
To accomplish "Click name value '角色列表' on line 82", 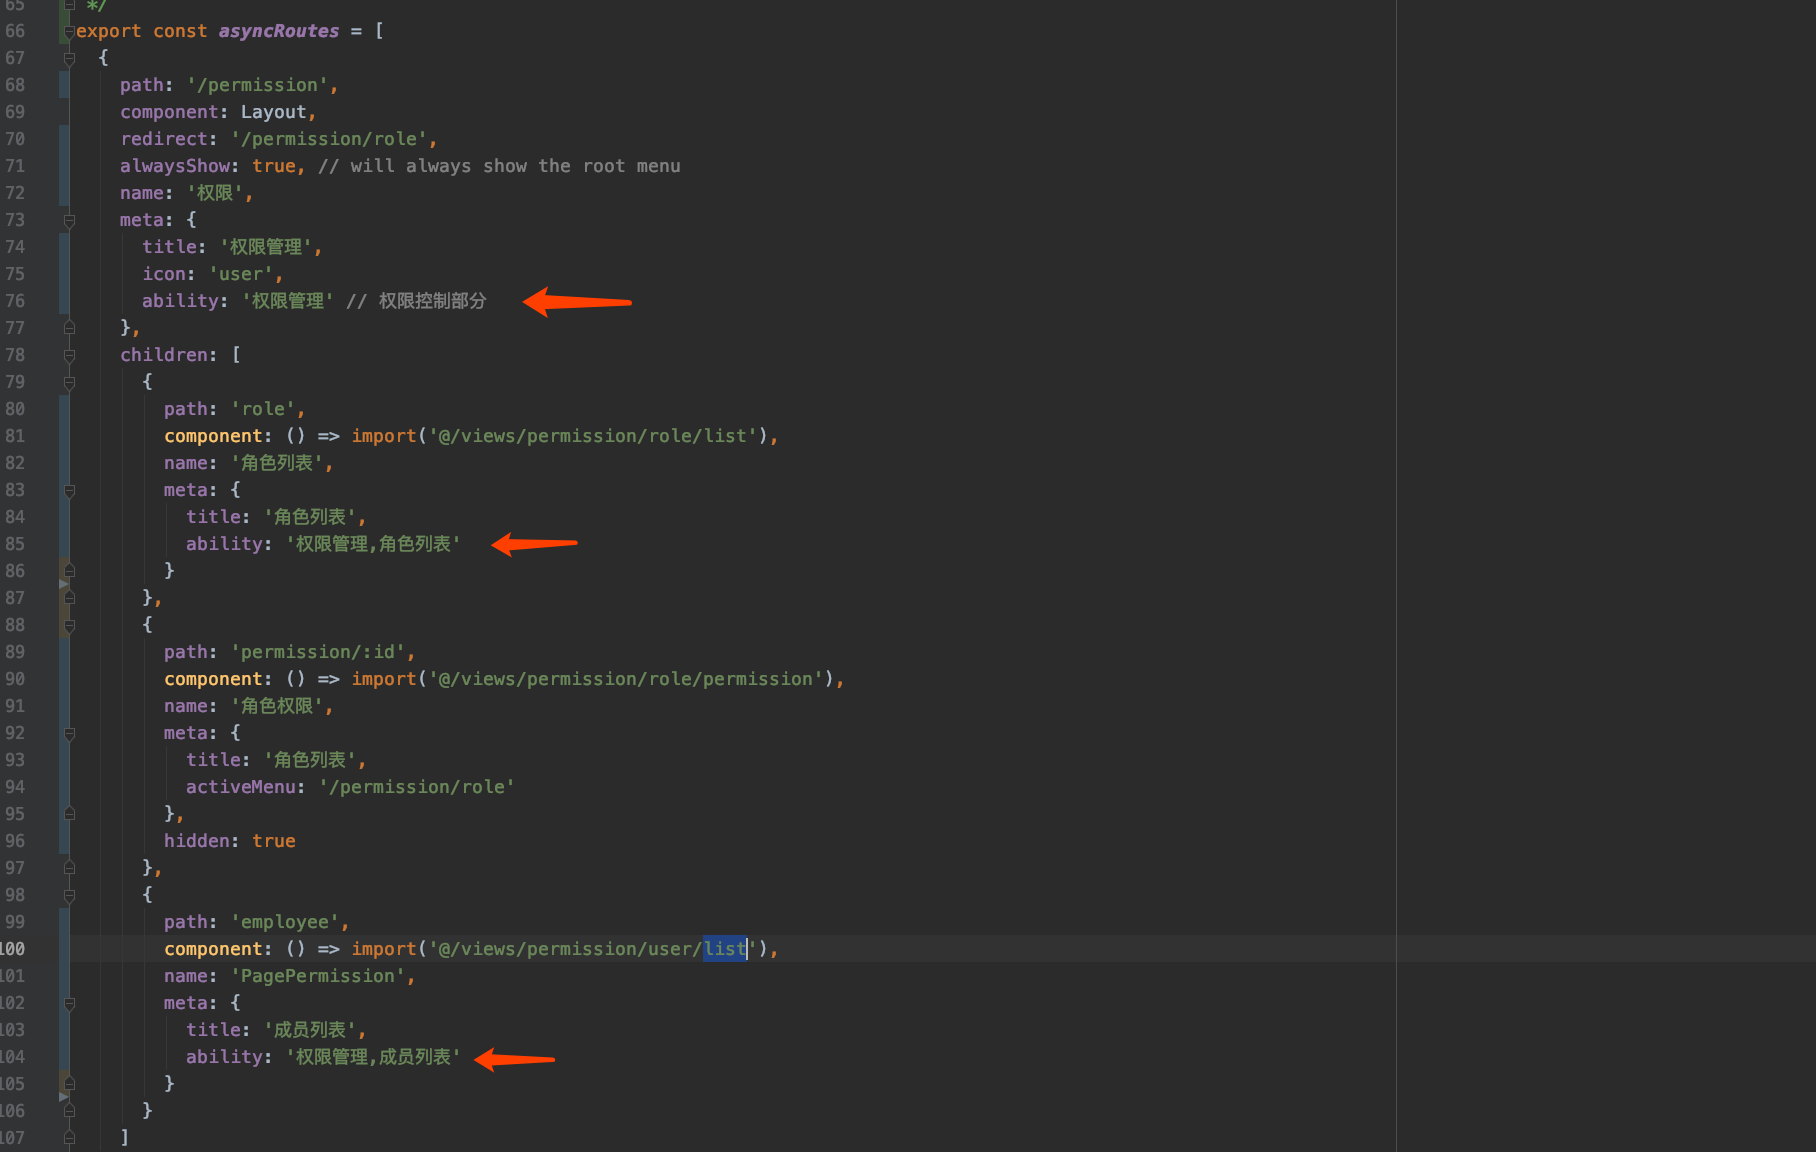I will [x=277, y=463].
